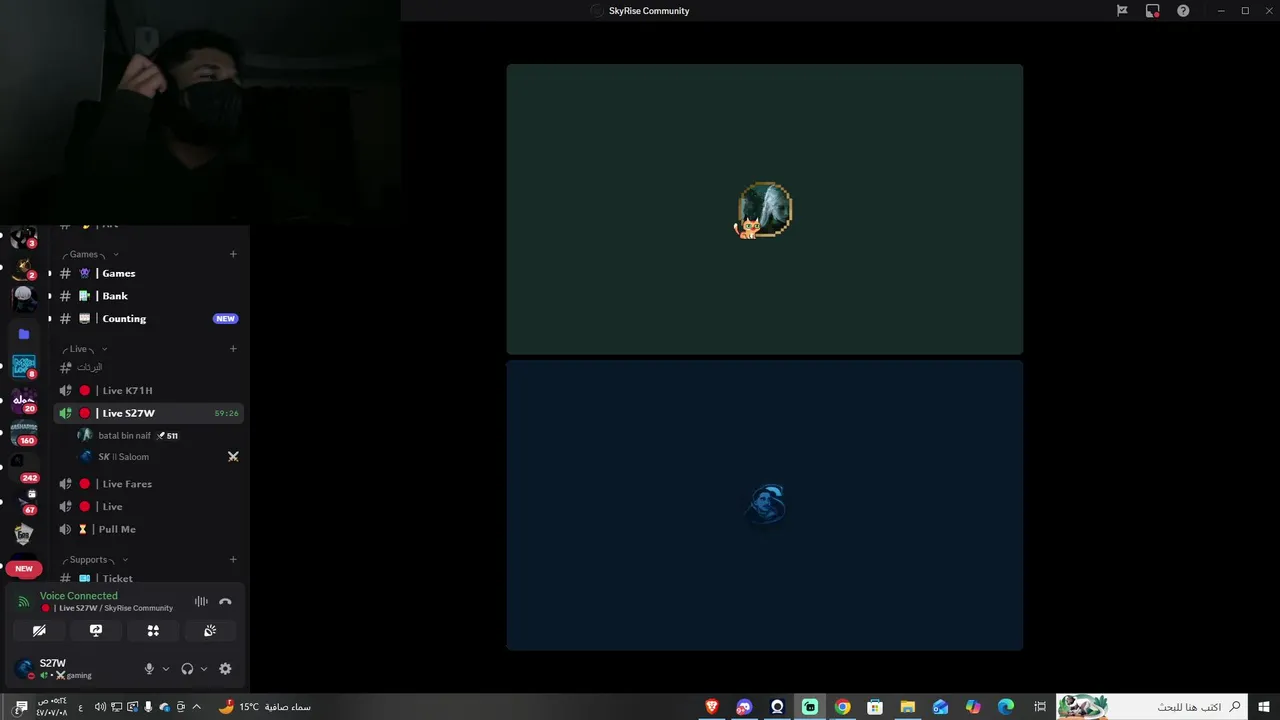The height and width of the screenshot is (720, 1280).
Task: Select user SK II Saloom in voice list
Action: coord(158,457)
